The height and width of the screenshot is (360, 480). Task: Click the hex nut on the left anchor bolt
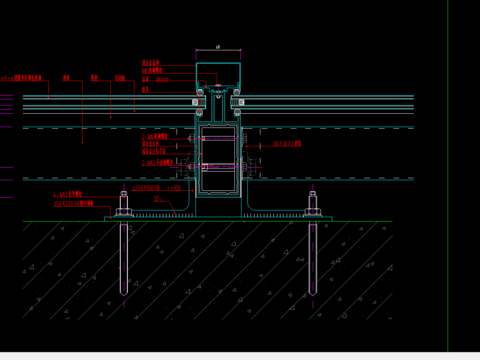124,212
